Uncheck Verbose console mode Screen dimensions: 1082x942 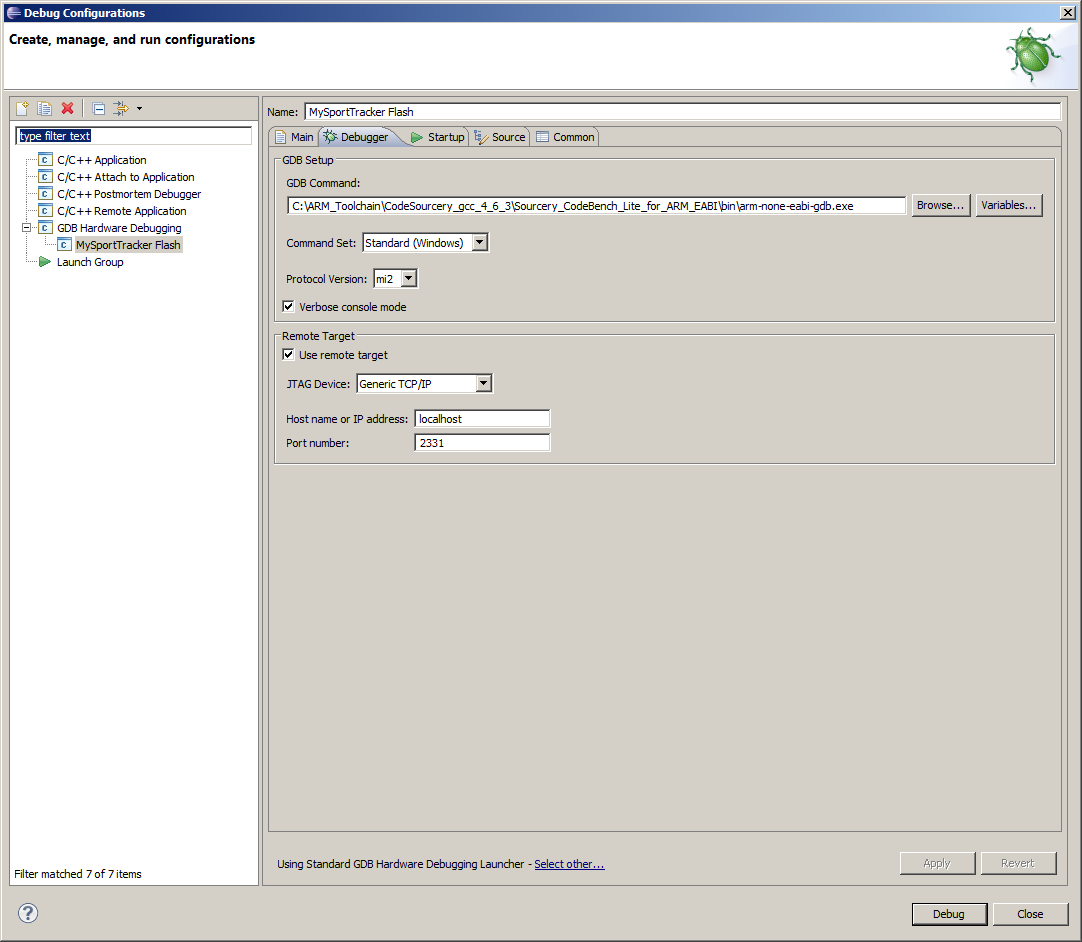point(288,306)
